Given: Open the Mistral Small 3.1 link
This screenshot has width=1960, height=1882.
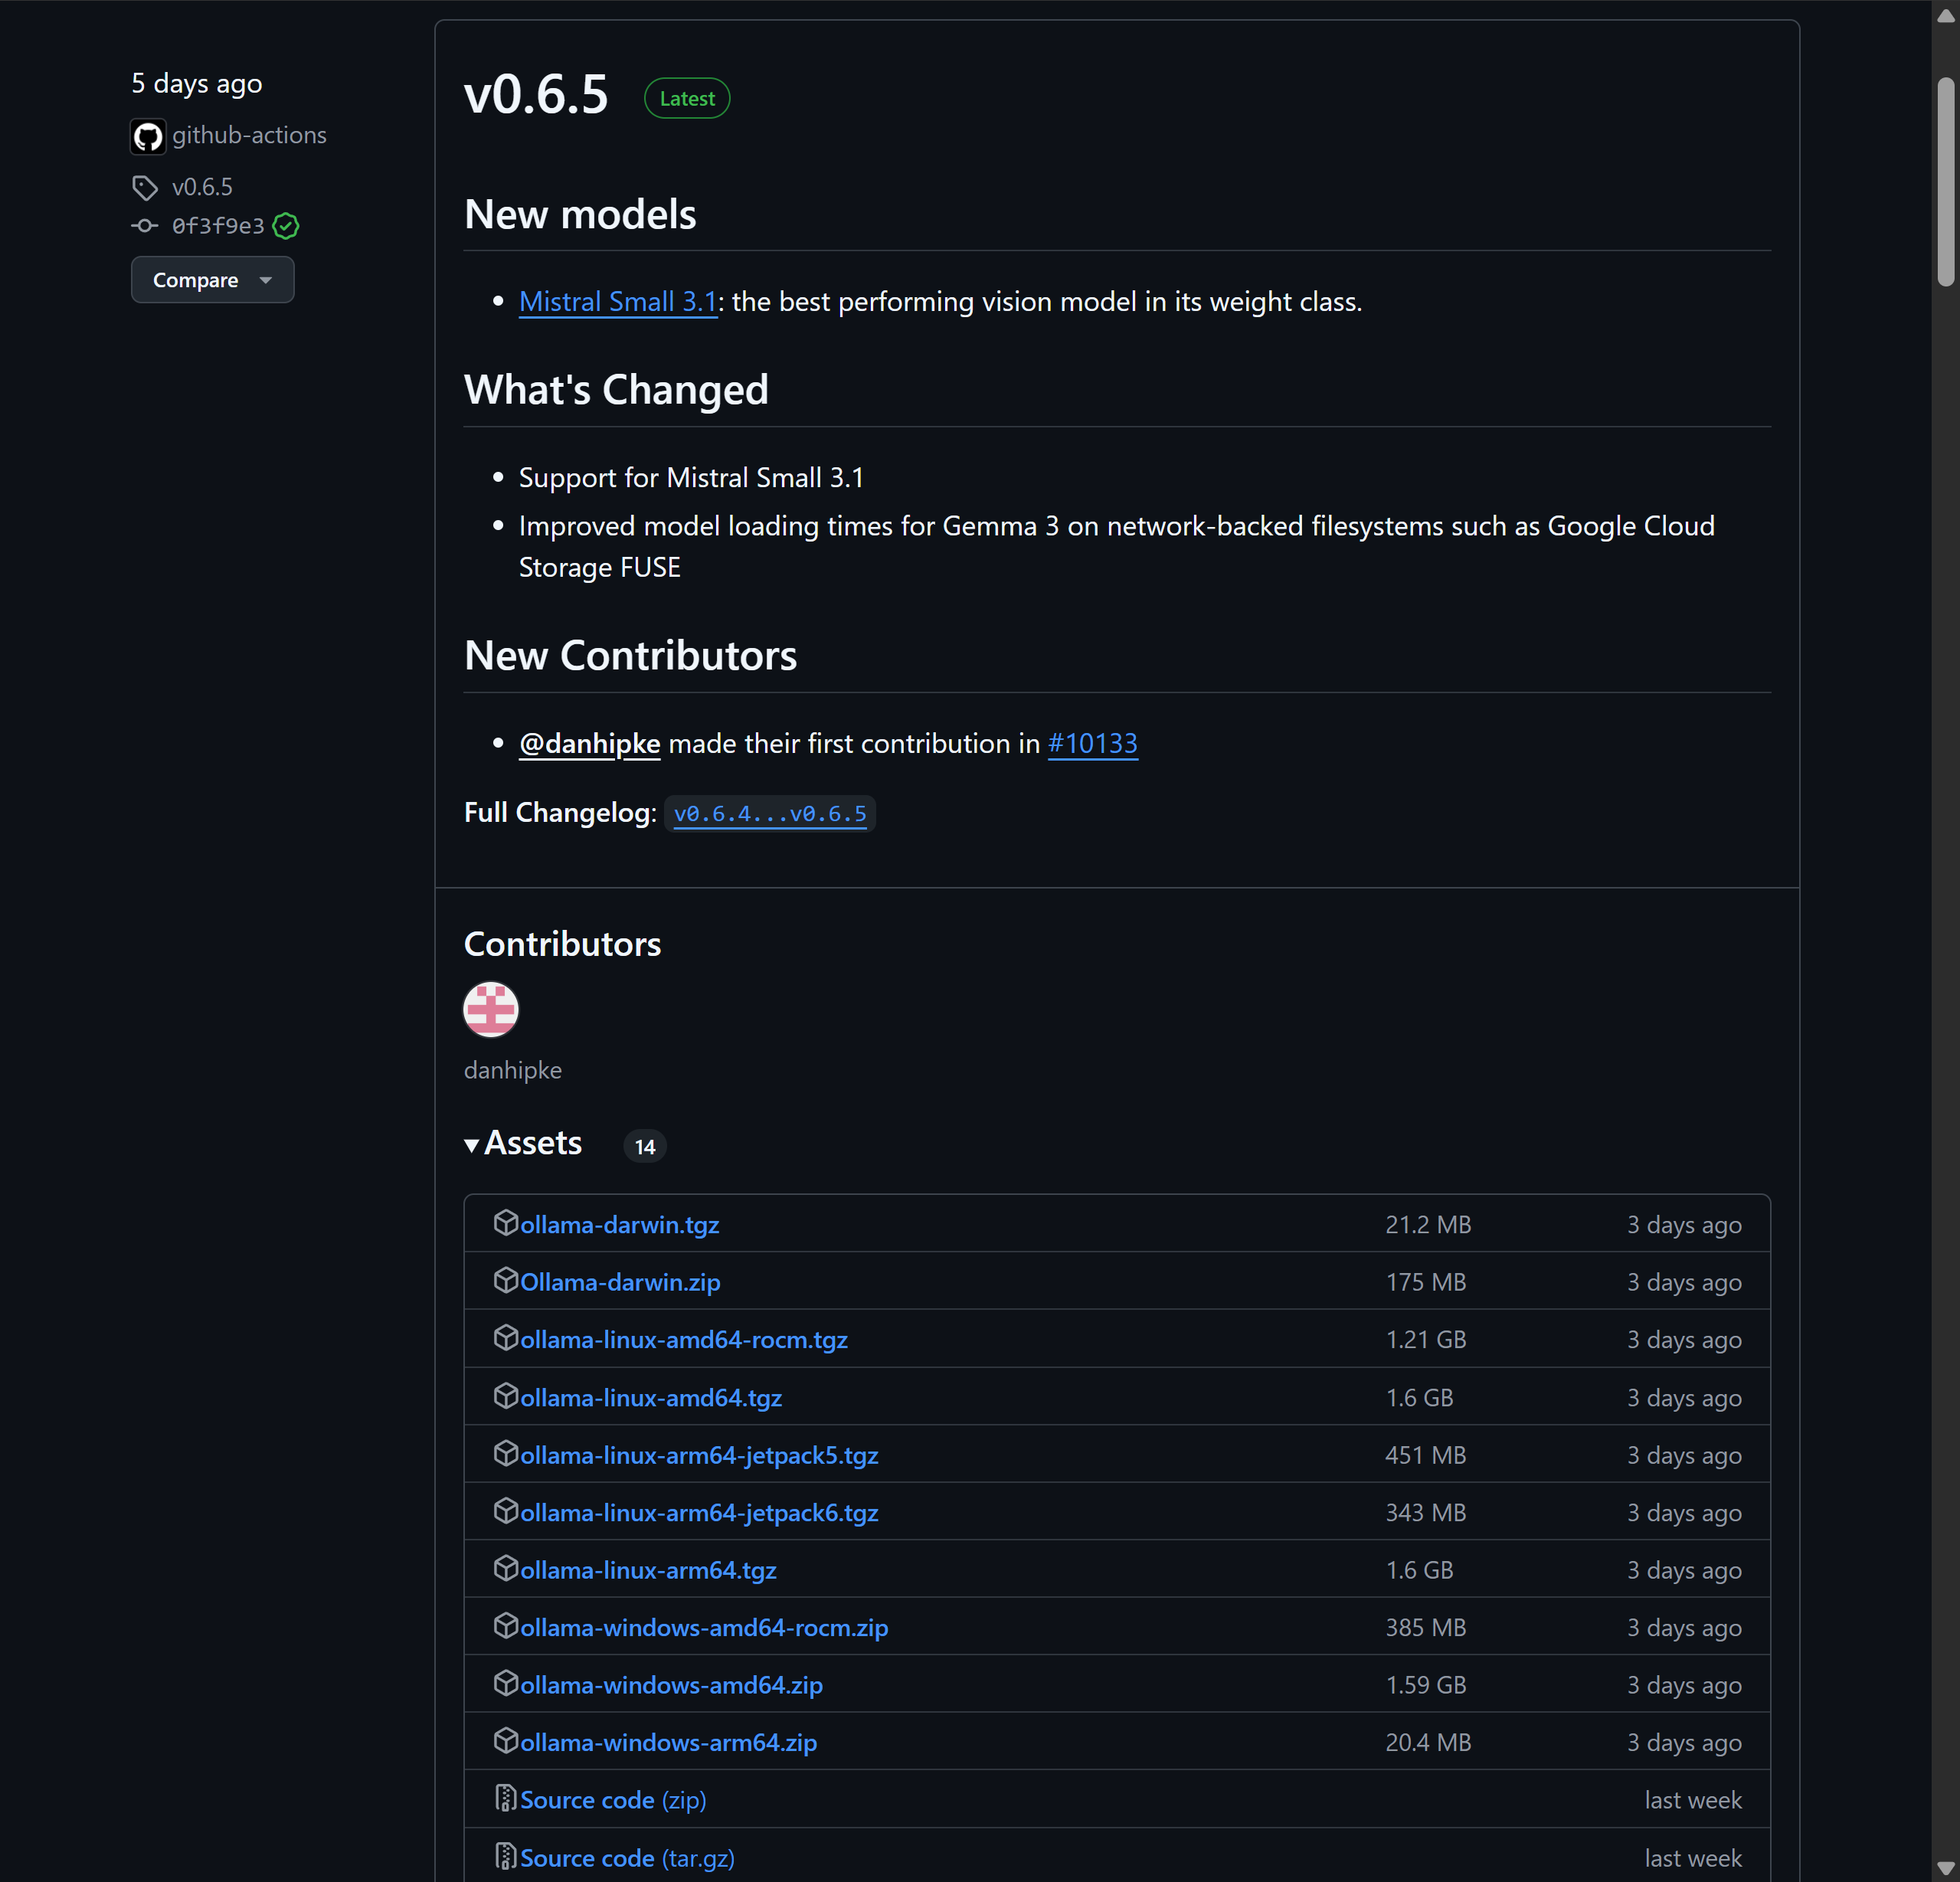Looking at the screenshot, I should coord(618,302).
